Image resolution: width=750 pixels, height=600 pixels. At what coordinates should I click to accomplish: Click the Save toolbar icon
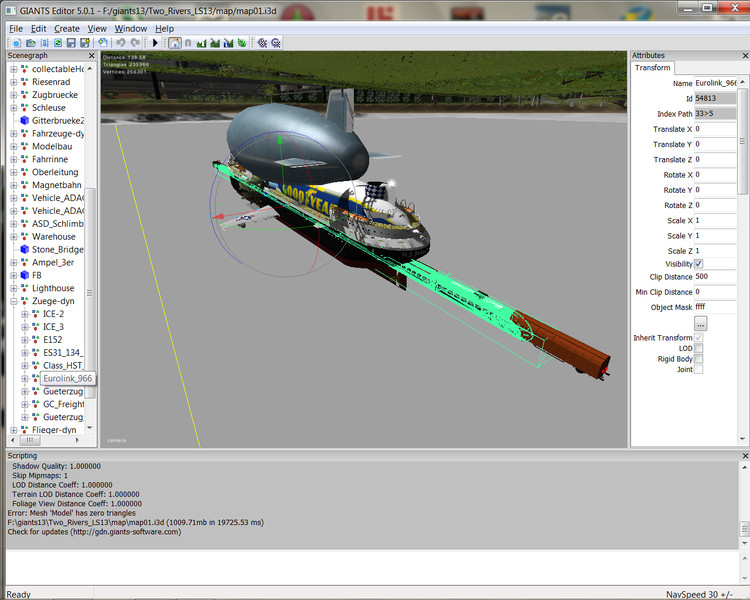click(71, 43)
